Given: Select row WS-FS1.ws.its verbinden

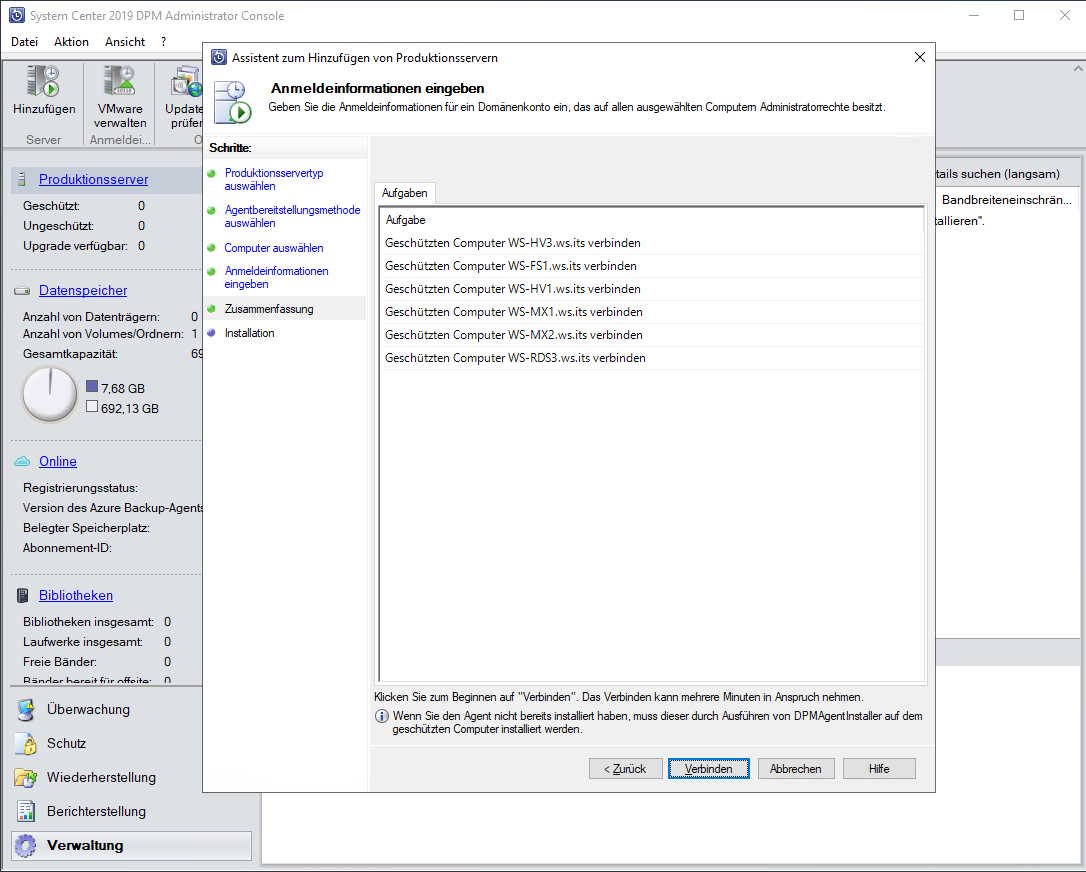Looking at the screenshot, I should coord(652,266).
